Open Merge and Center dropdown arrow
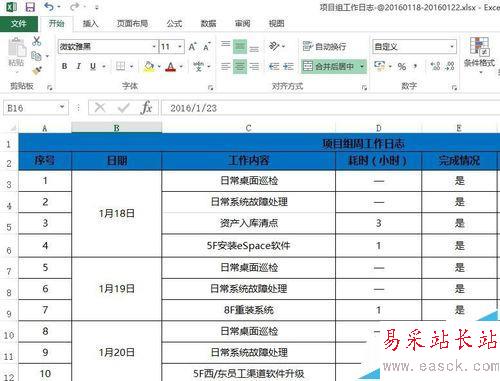 pyautogui.click(x=362, y=66)
